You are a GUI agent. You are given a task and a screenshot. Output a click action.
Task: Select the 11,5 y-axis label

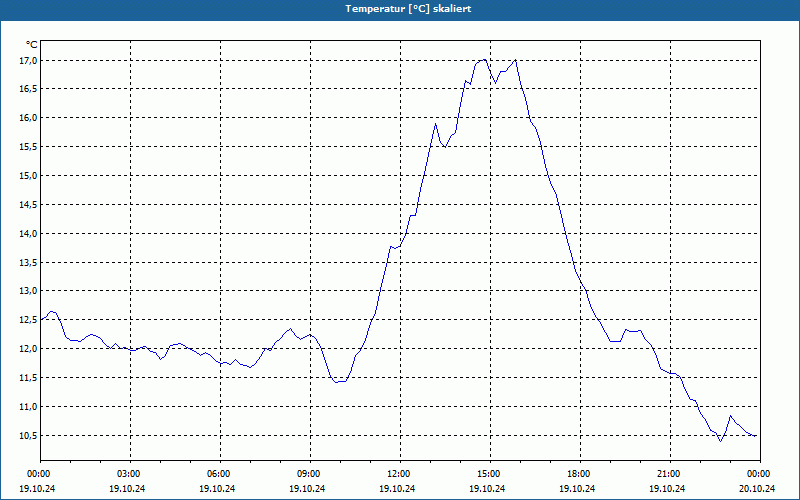click(29, 378)
